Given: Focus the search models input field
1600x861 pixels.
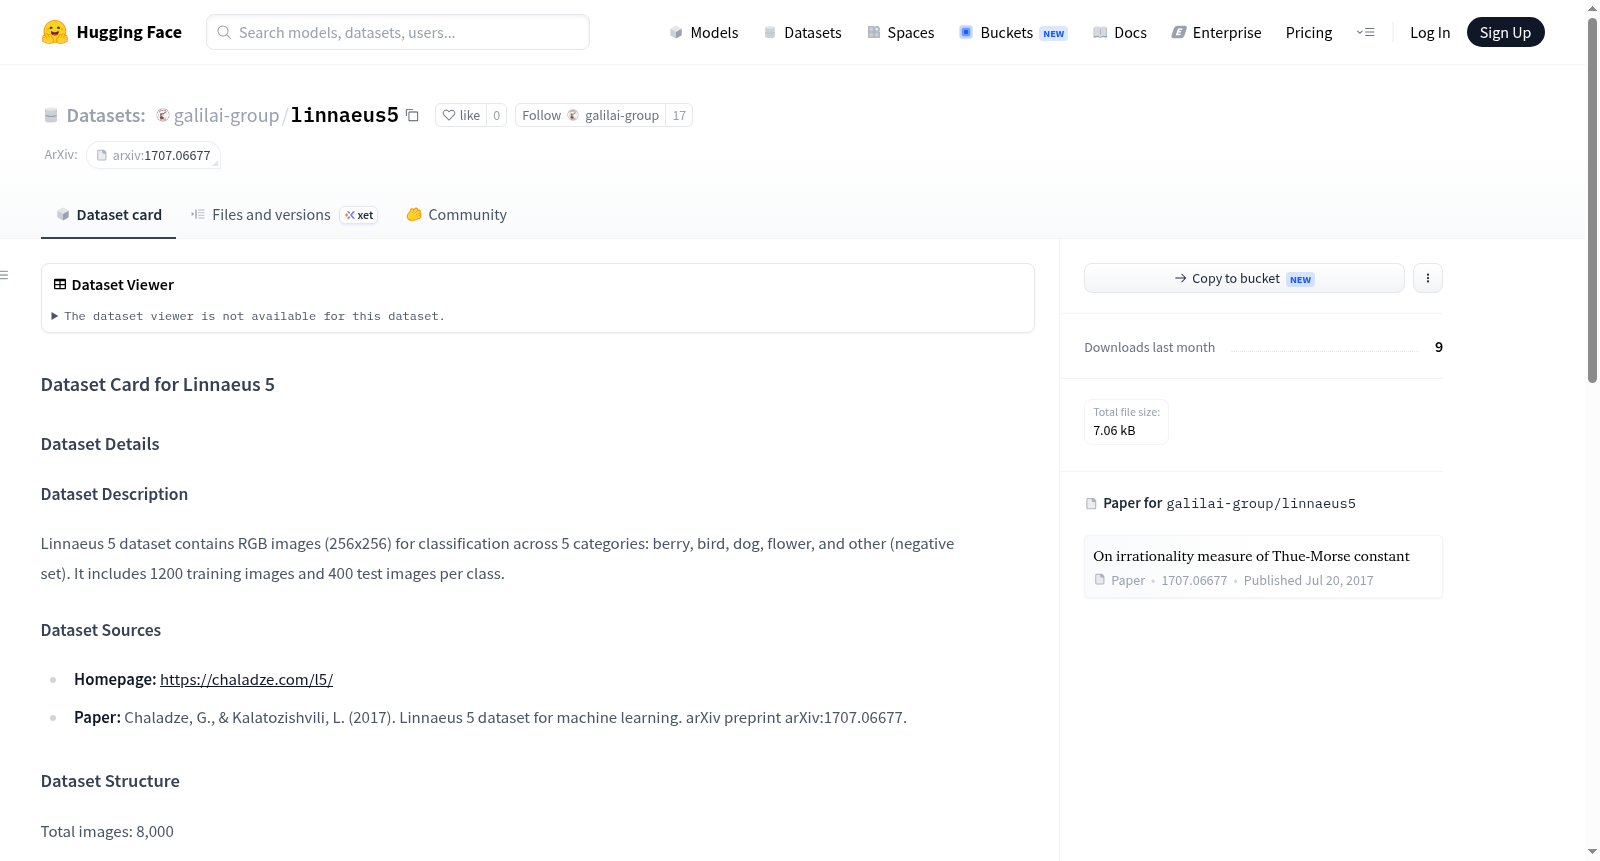Looking at the screenshot, I should (x=398, y=32).
